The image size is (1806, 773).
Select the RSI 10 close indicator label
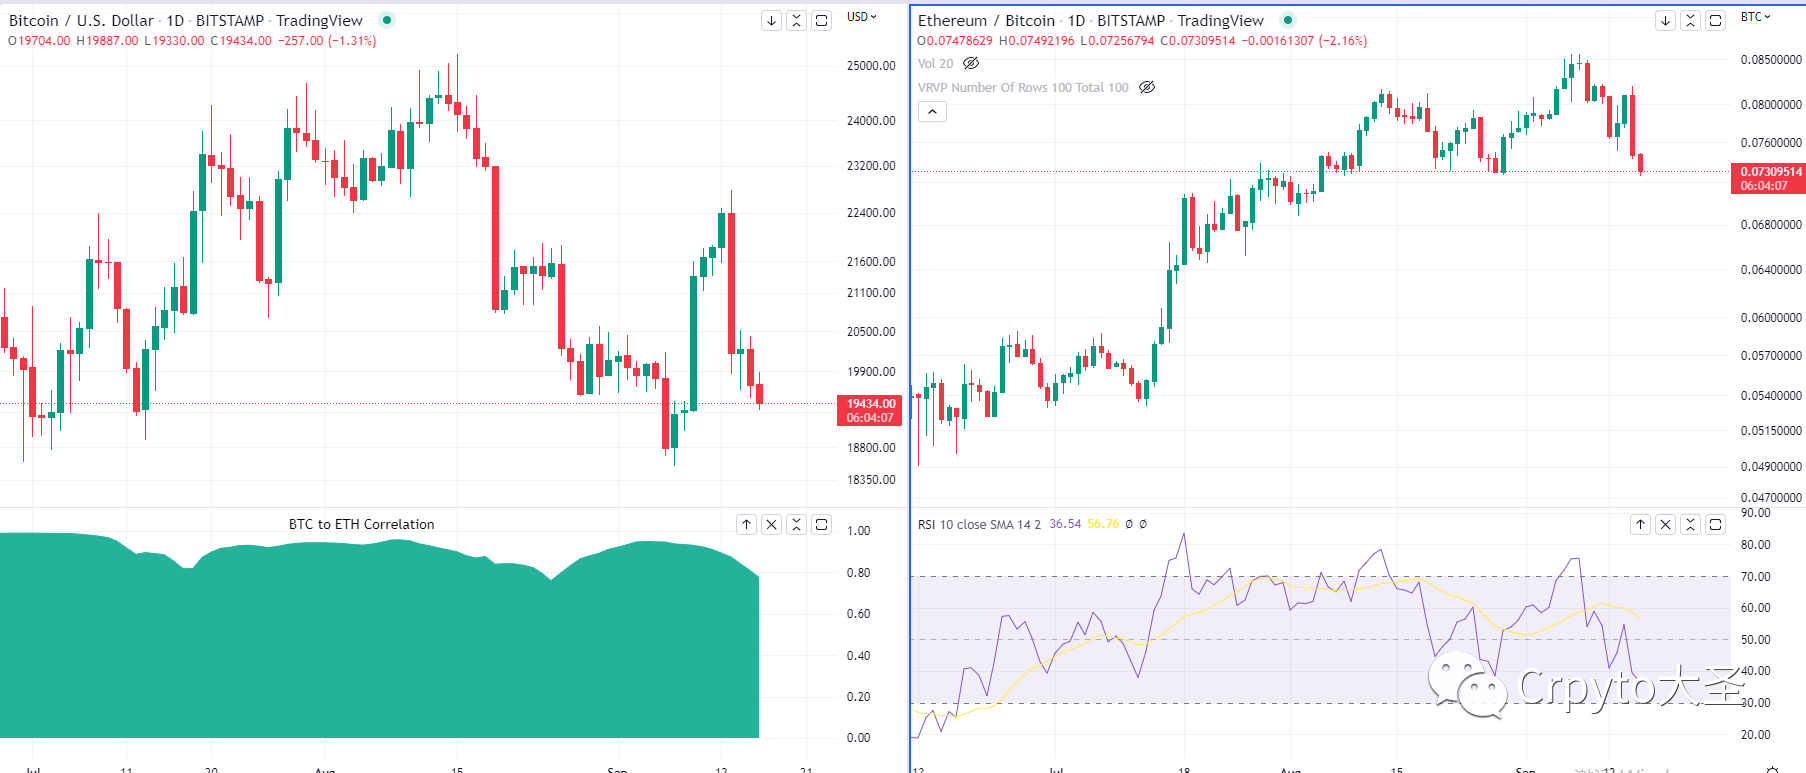coord(978,524)
